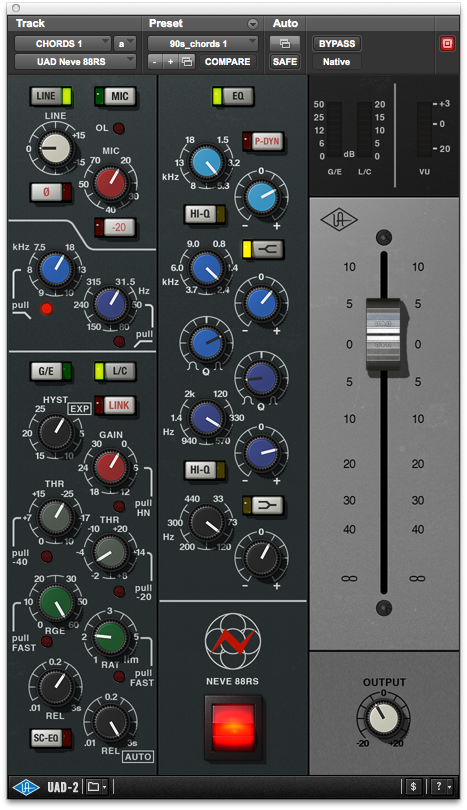Click the Neve 88RS logo emblem

[x=233, y=641]
